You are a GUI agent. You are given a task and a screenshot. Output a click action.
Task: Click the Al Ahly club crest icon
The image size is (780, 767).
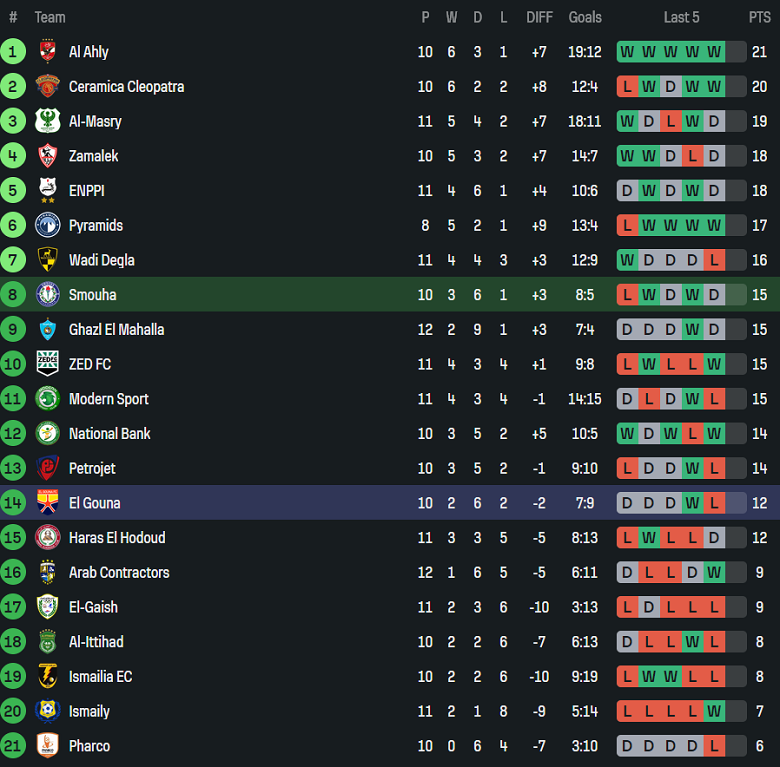tap(47, 52)
